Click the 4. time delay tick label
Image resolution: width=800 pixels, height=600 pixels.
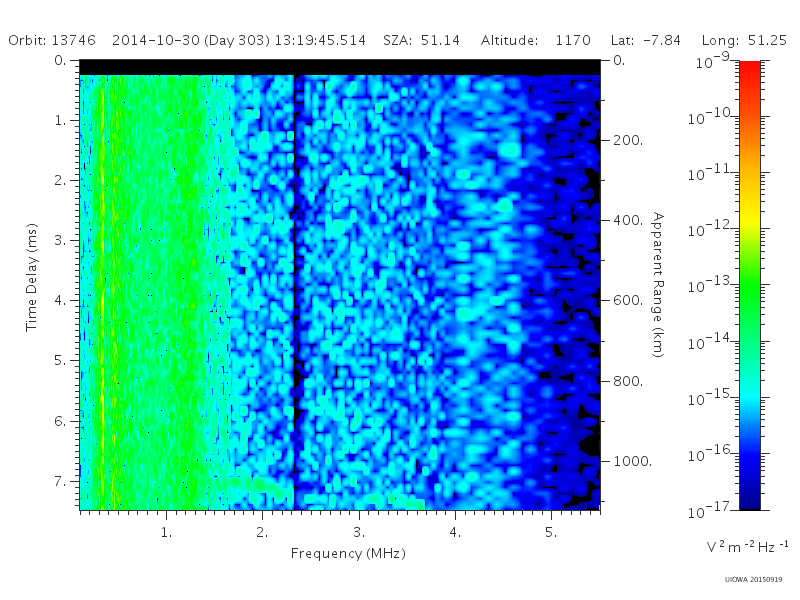coord(60,300)
